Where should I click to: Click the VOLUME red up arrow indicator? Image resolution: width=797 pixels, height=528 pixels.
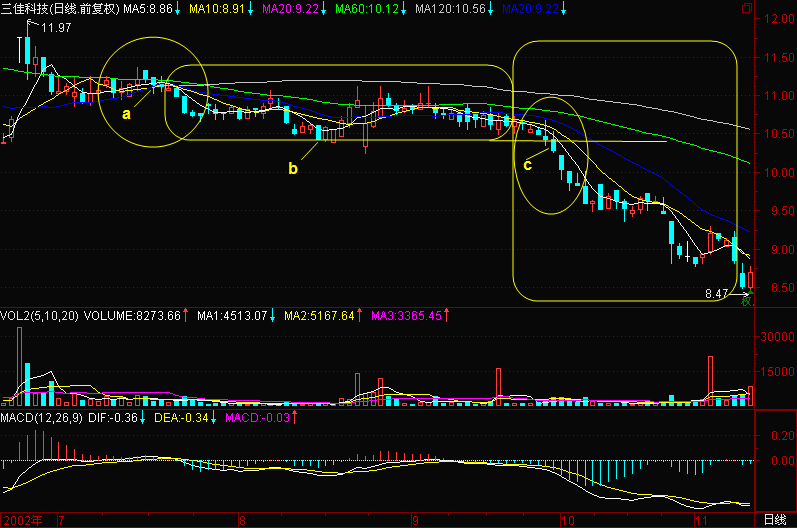[x=186, y=316]
